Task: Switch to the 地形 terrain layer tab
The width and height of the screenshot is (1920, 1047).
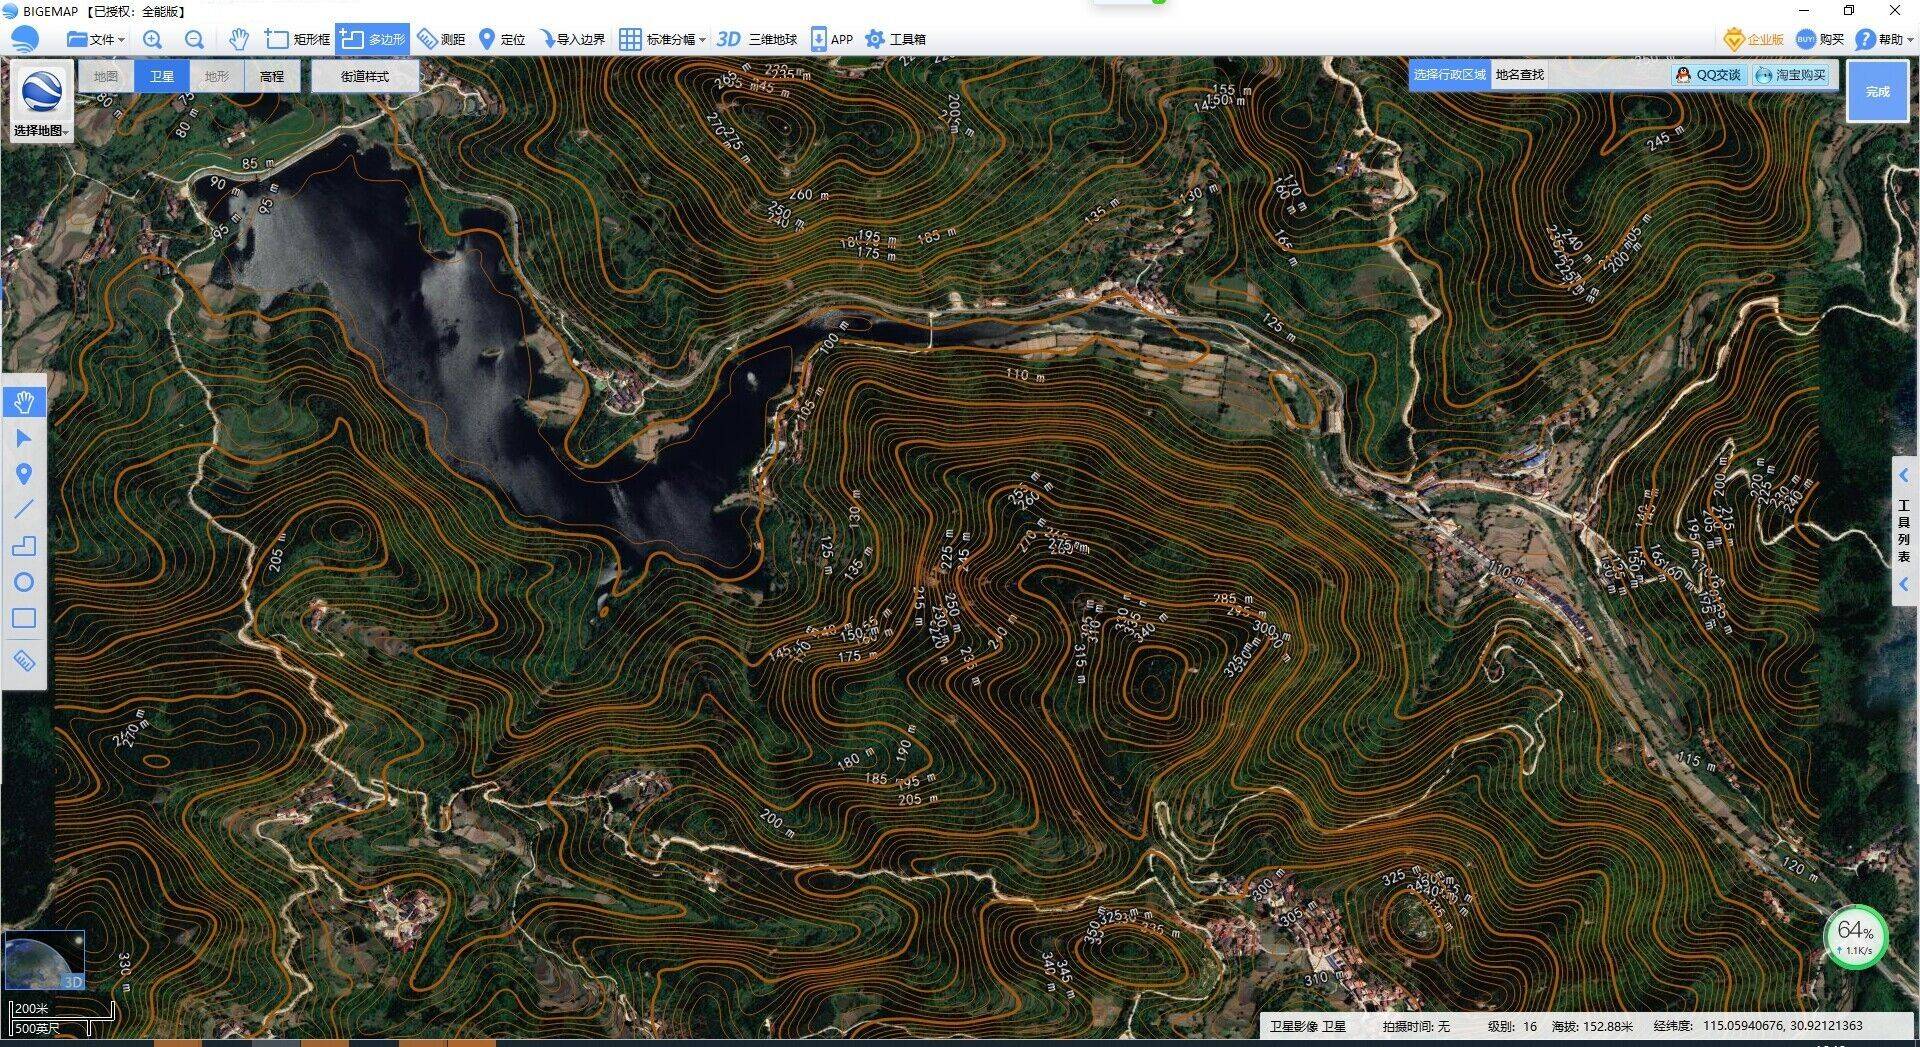Action: [x=216, y=76]
